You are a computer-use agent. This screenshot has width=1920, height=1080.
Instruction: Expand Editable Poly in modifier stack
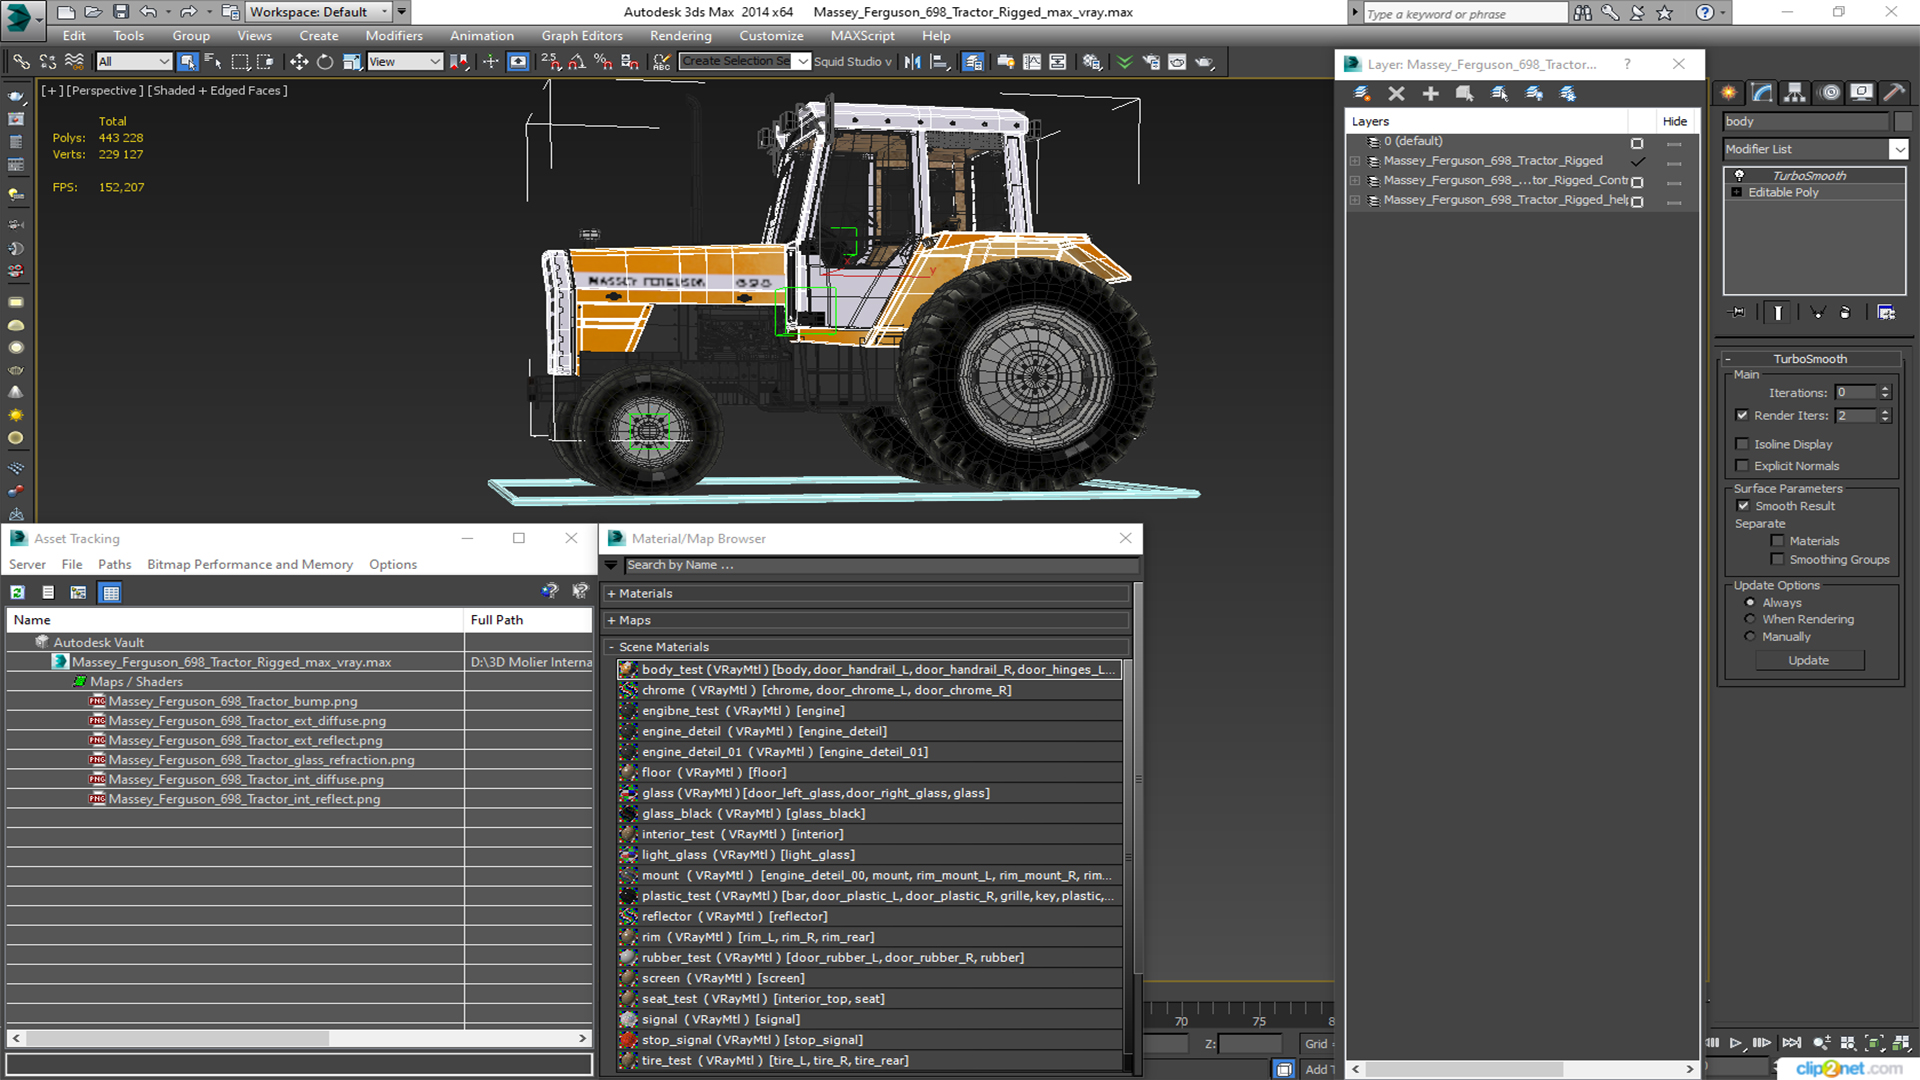click(x=1737, y=193)
